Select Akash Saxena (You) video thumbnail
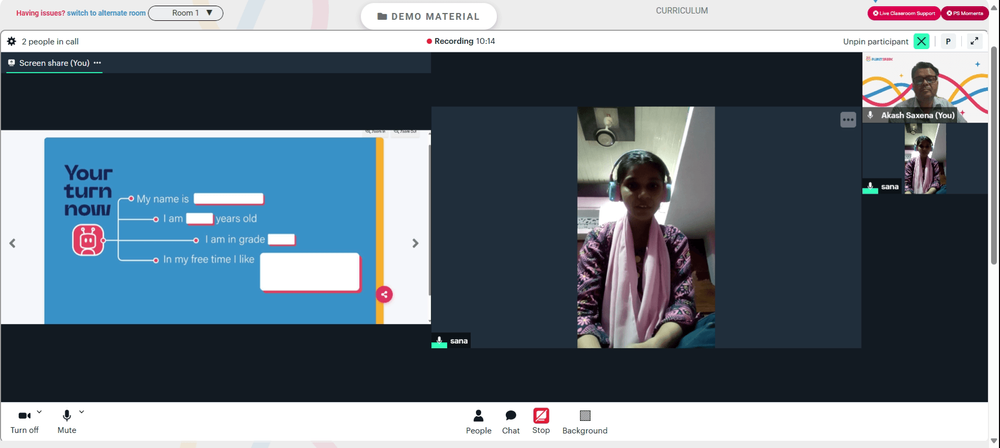Viewport: 1000px width, 448px height. (x=925, y=88)
